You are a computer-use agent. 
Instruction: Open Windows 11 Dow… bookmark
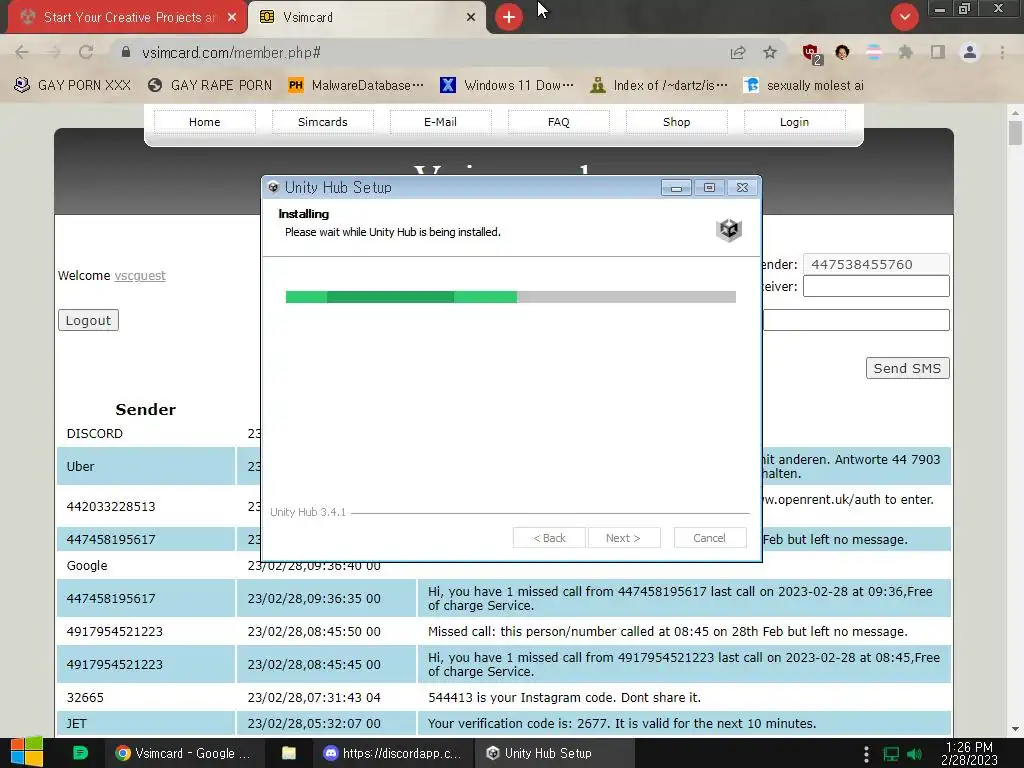coord(507,86)
